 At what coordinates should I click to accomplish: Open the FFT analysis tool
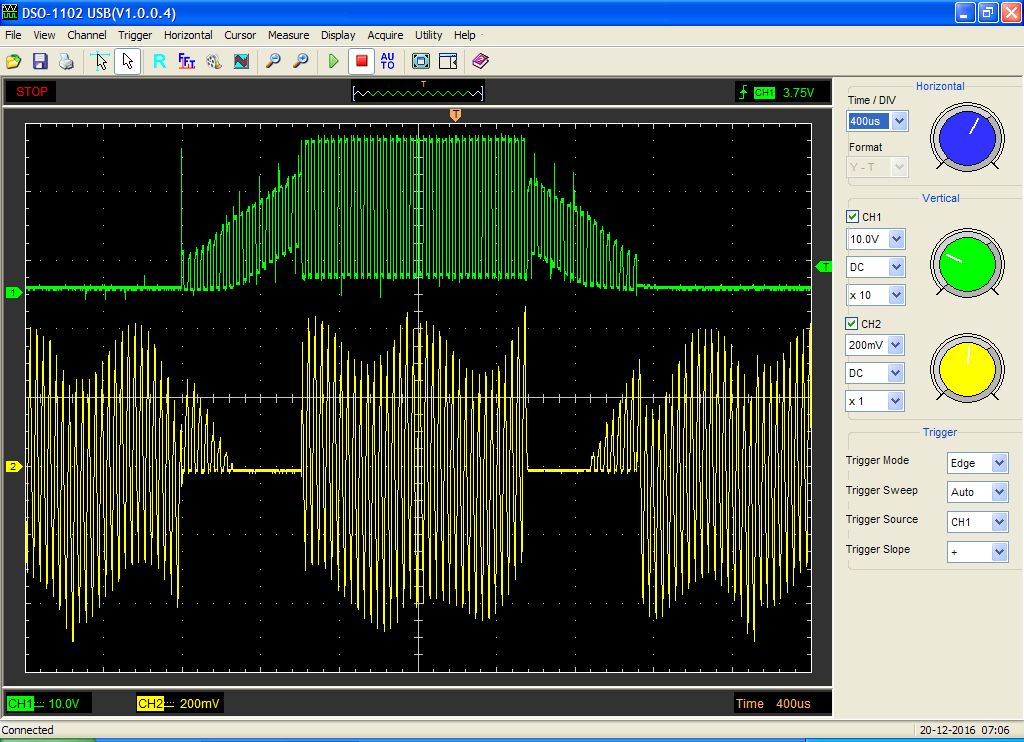(186, 61)
